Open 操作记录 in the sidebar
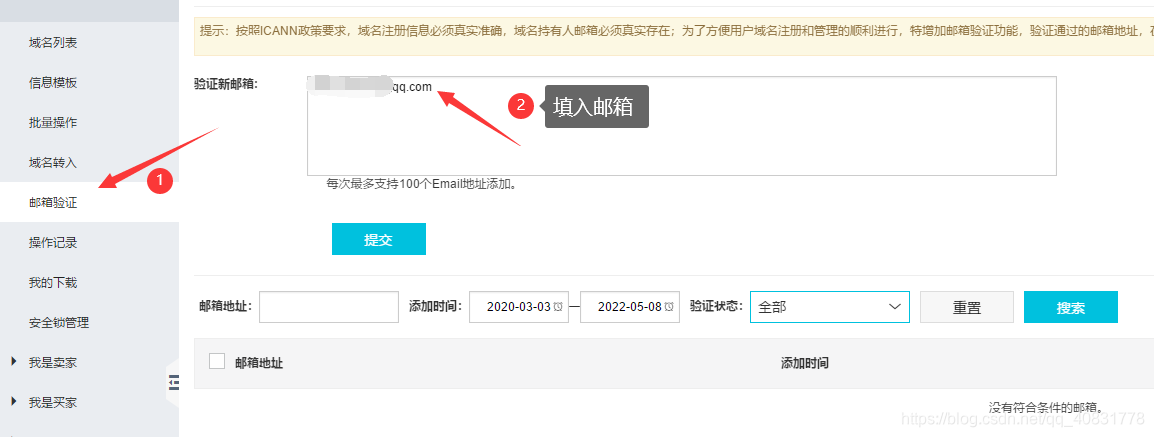Viewport: 1154px width, 437px height. (x=53, y=242)
